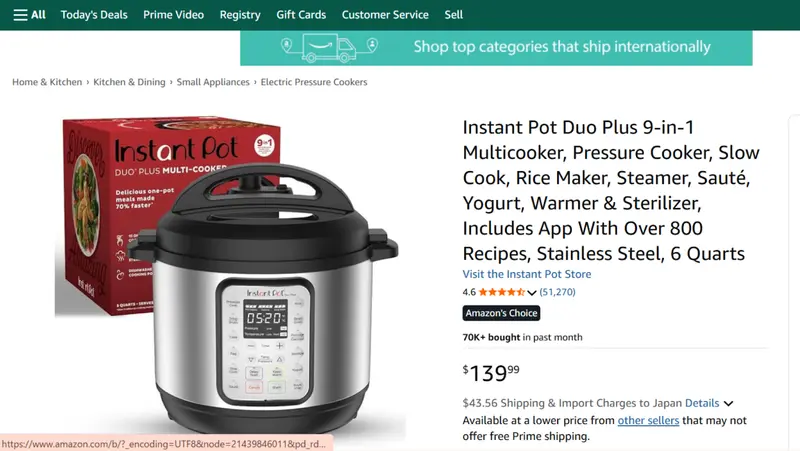Expand shipping Details chevron

(728, 404)
